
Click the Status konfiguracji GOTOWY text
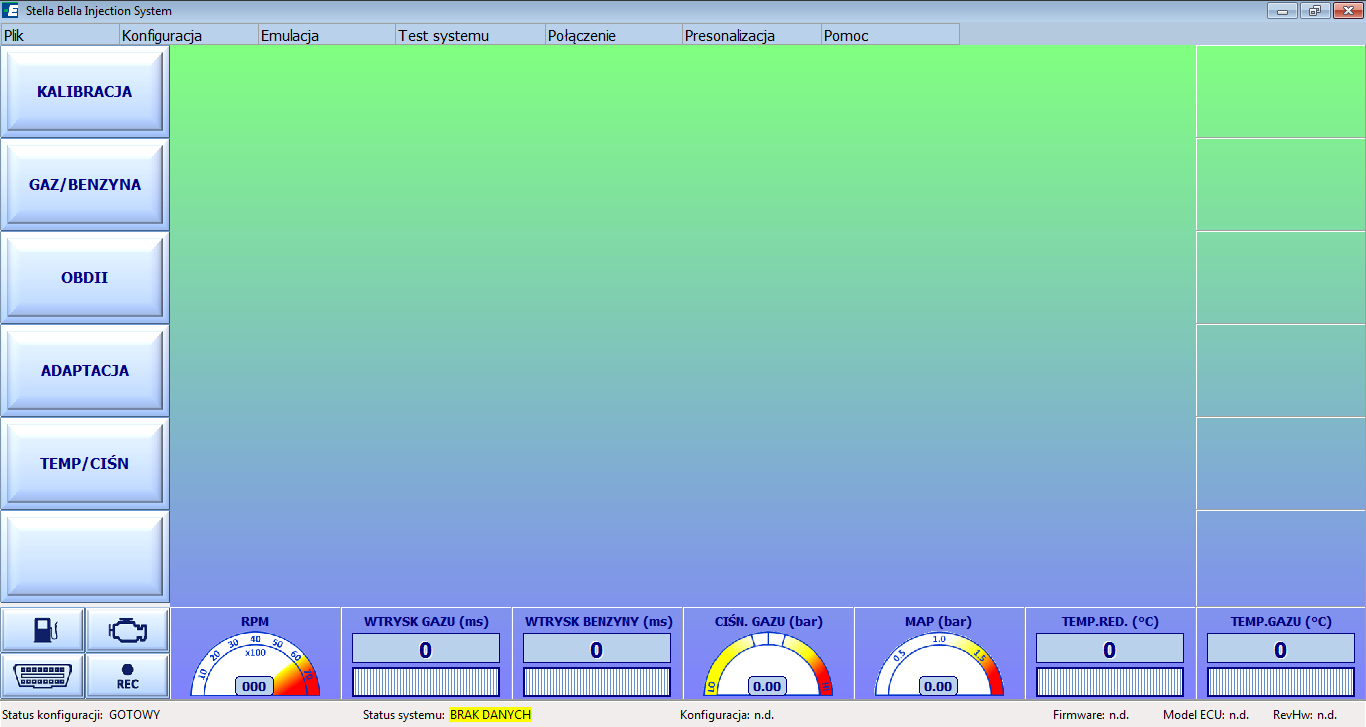(82, 715)
